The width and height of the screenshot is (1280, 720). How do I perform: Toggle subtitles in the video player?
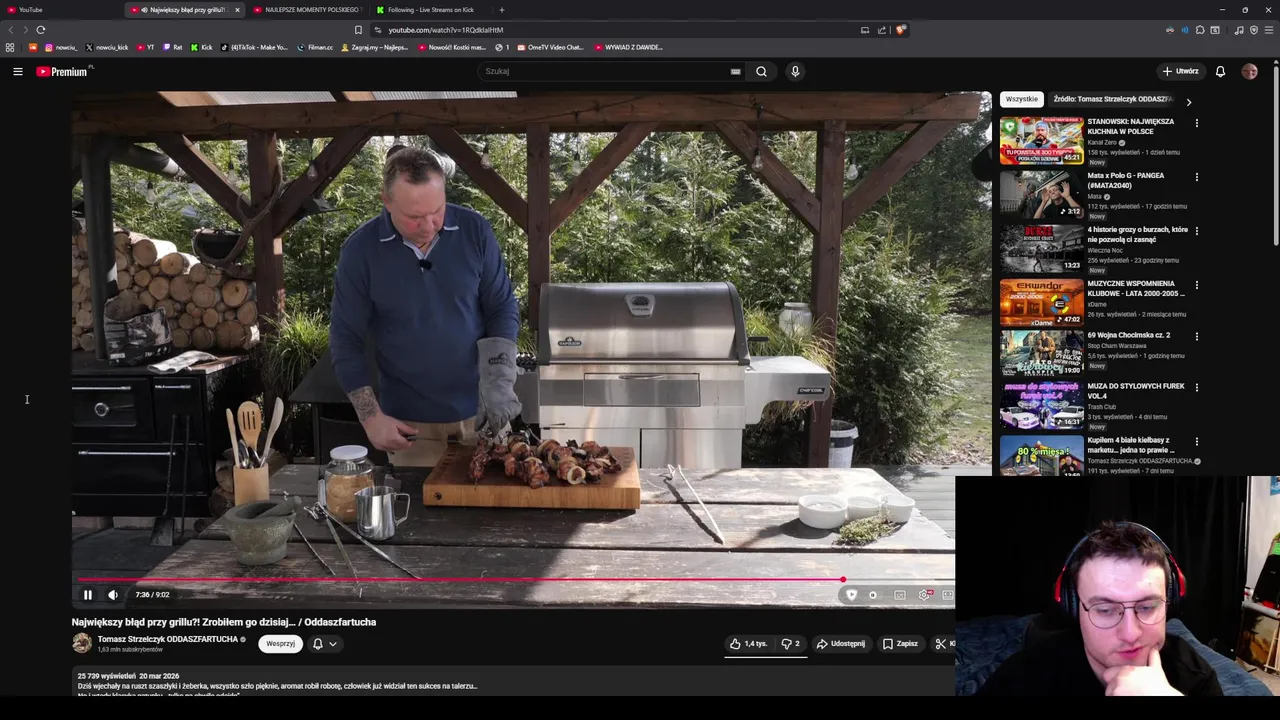click(x=899, y=595)
